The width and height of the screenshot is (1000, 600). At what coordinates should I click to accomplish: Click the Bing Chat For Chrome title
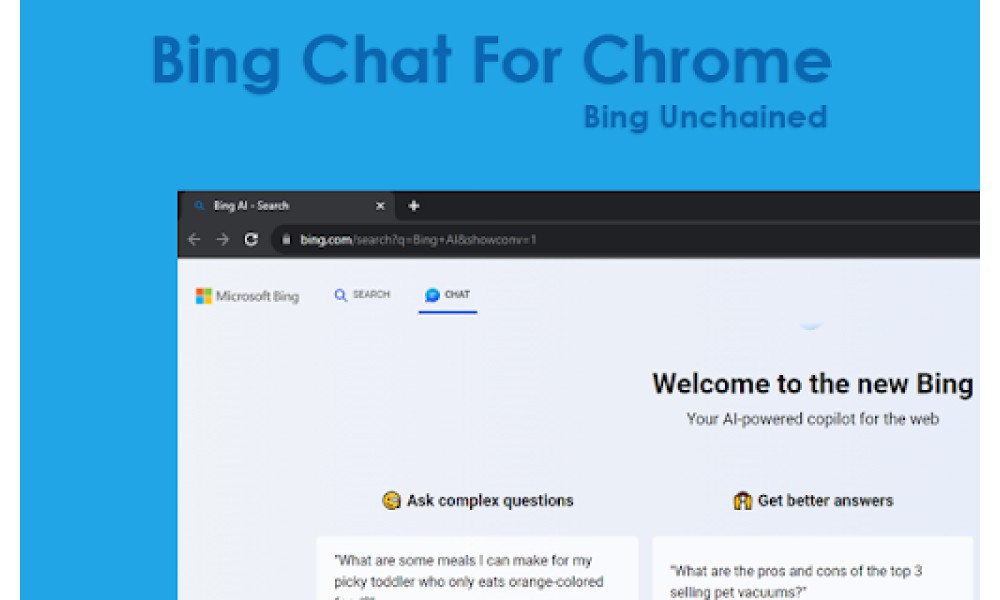491,62
